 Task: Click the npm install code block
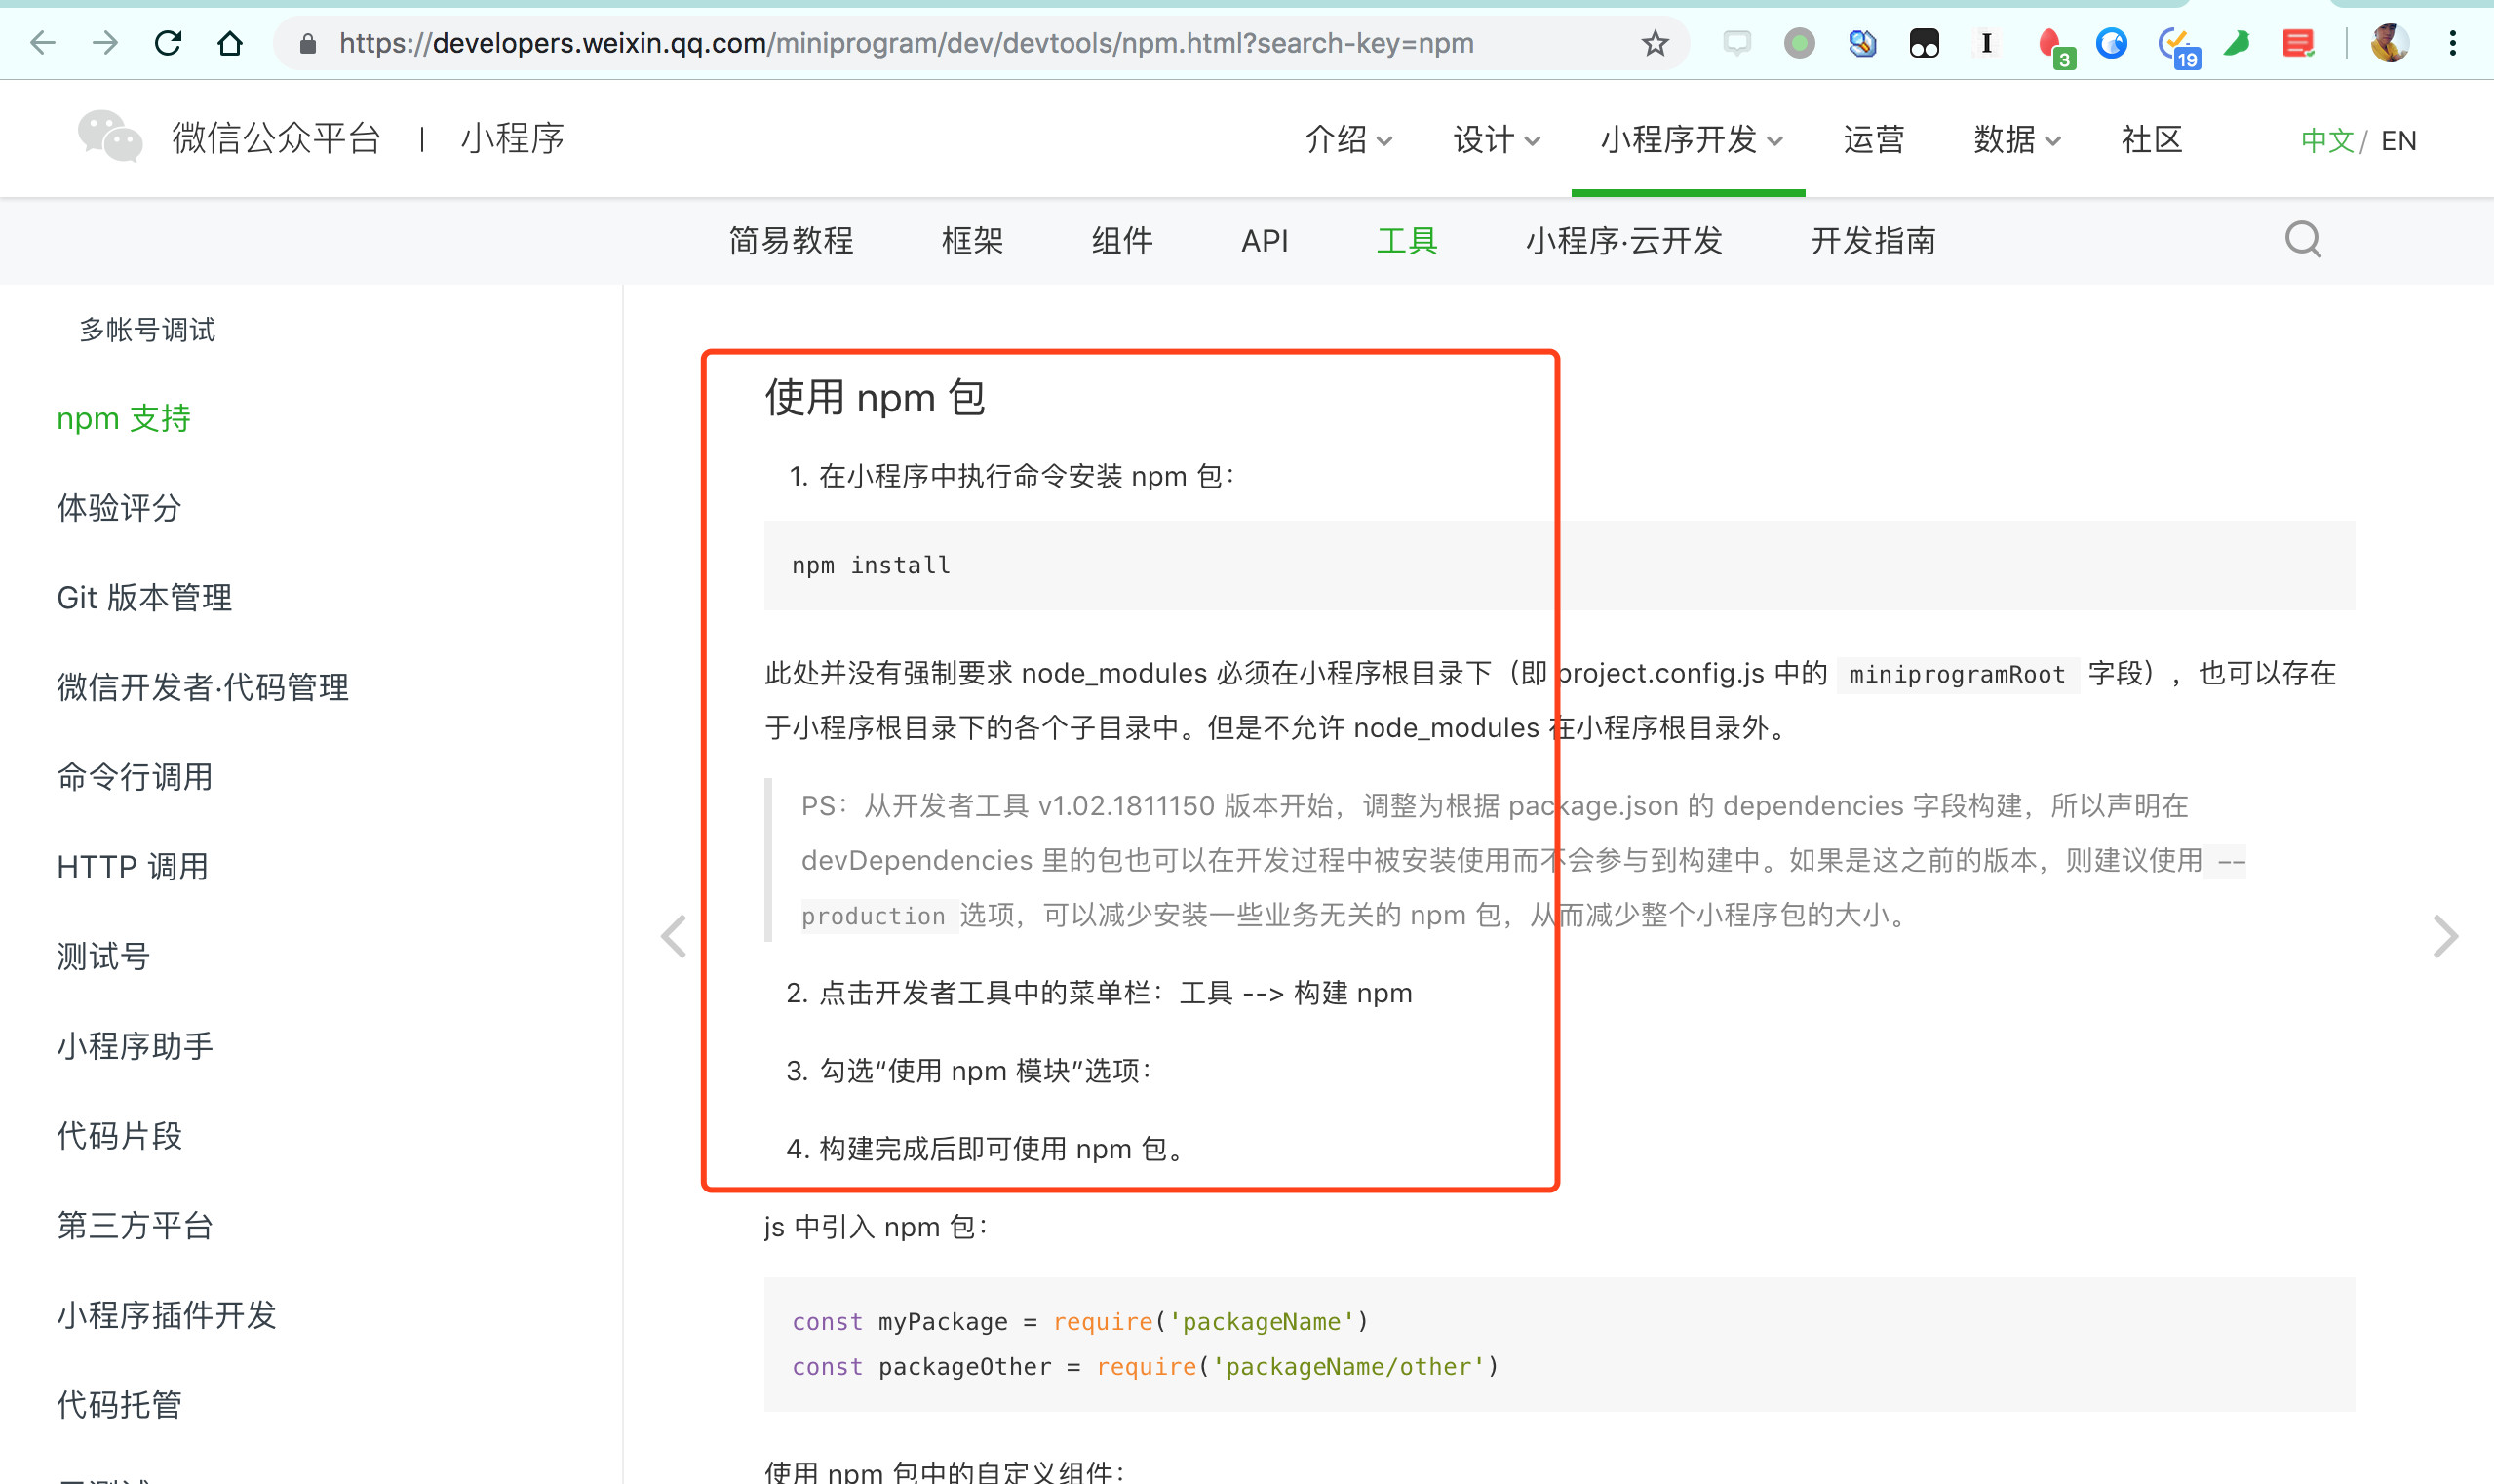point(1559,566)
